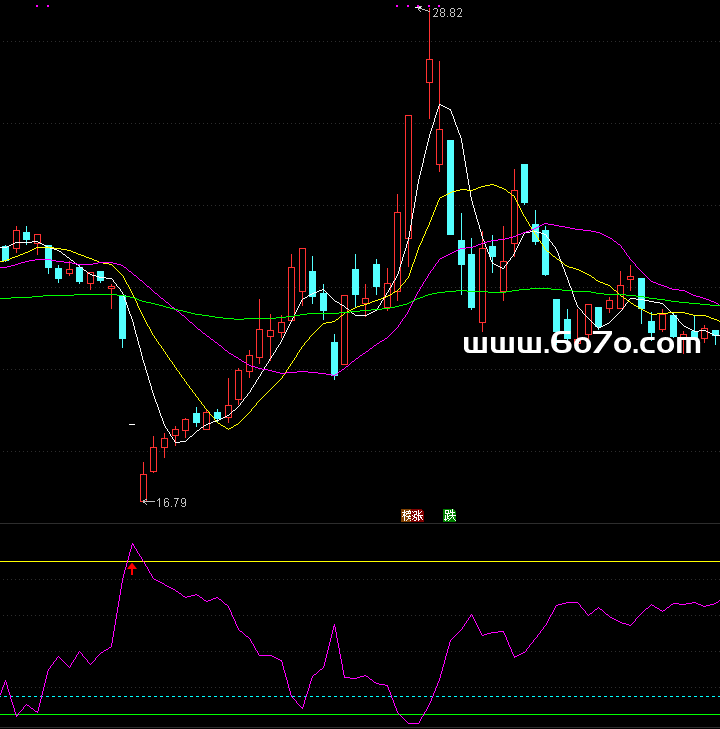Click the highest peak of the magenta indicator line
This screenshot has height=729, width=720.
[x=133, y=544]
